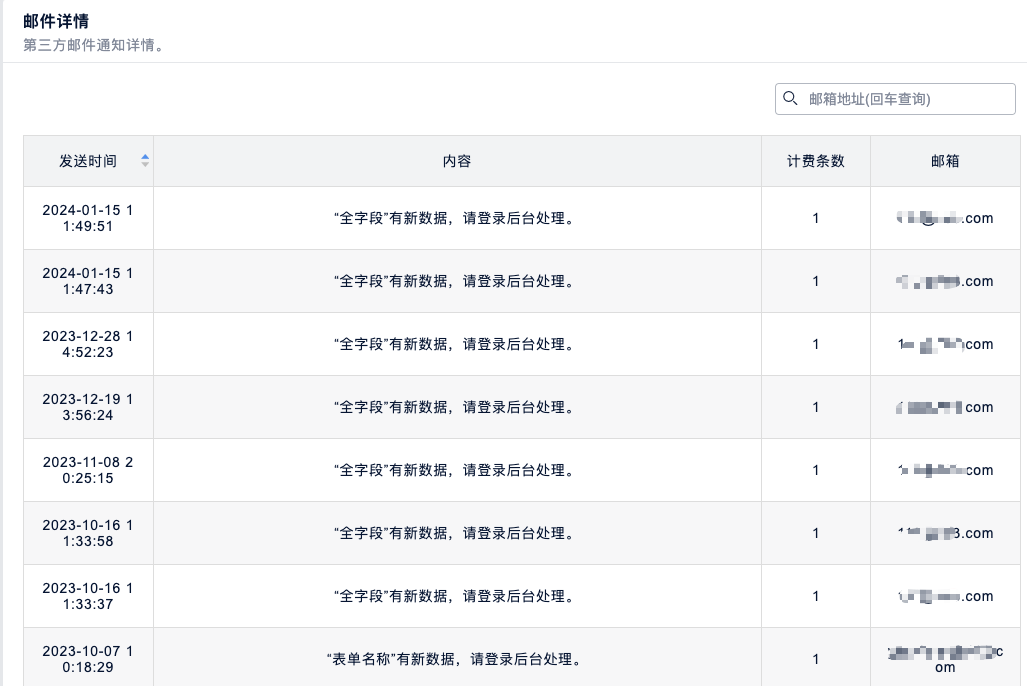Click the 内容 column header

point(457,161)
